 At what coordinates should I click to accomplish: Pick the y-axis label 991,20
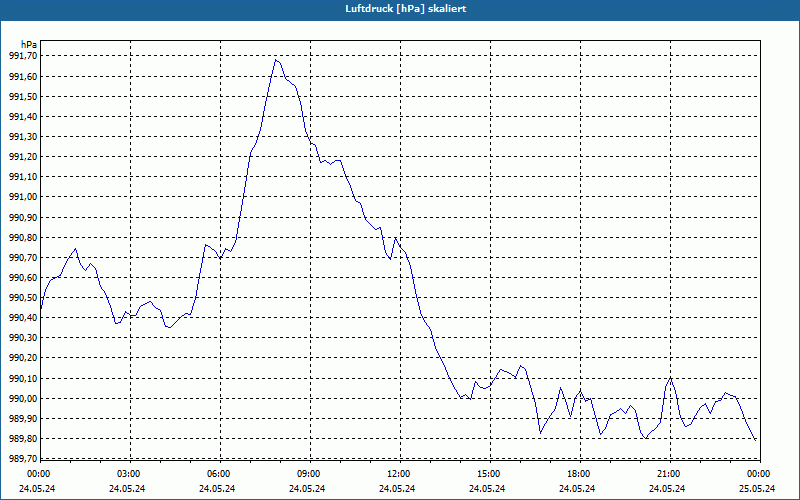pyautogui.click(x=23, y=157)
